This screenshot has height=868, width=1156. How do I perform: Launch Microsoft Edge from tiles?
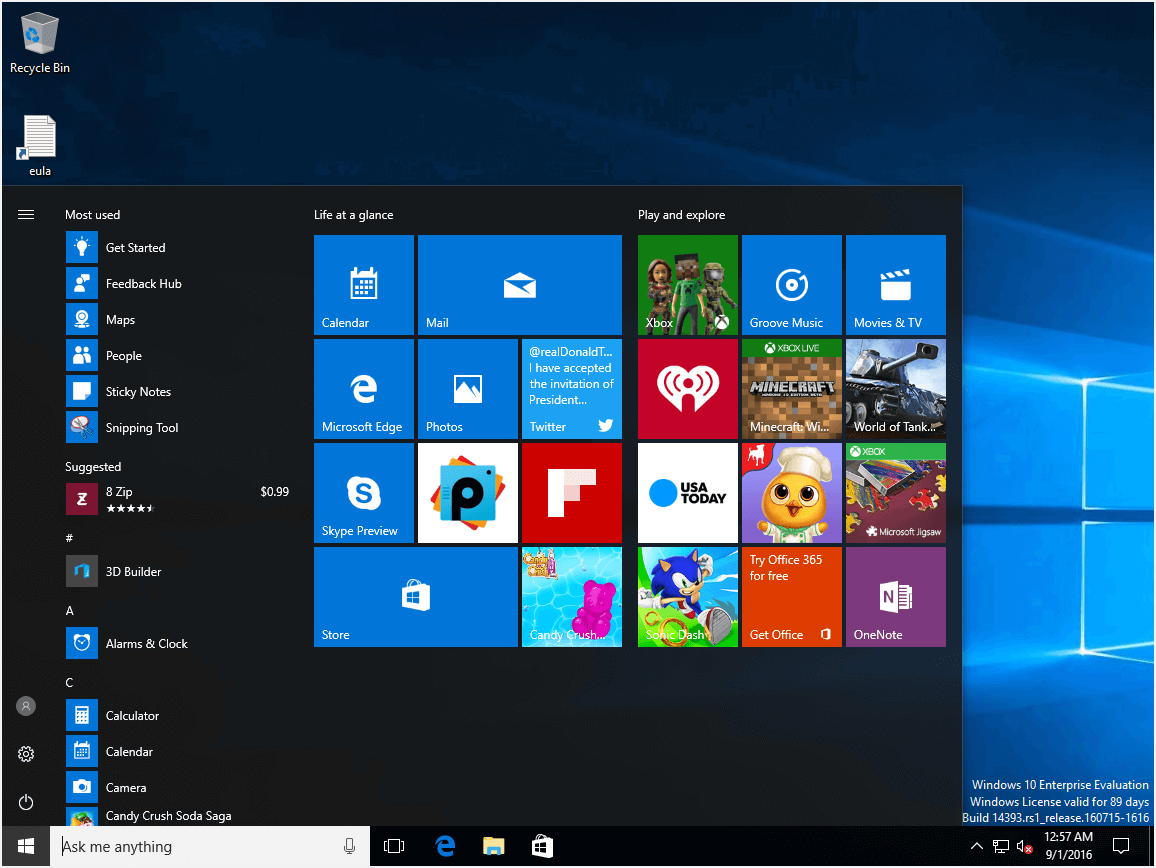click(x=363, y=389)
